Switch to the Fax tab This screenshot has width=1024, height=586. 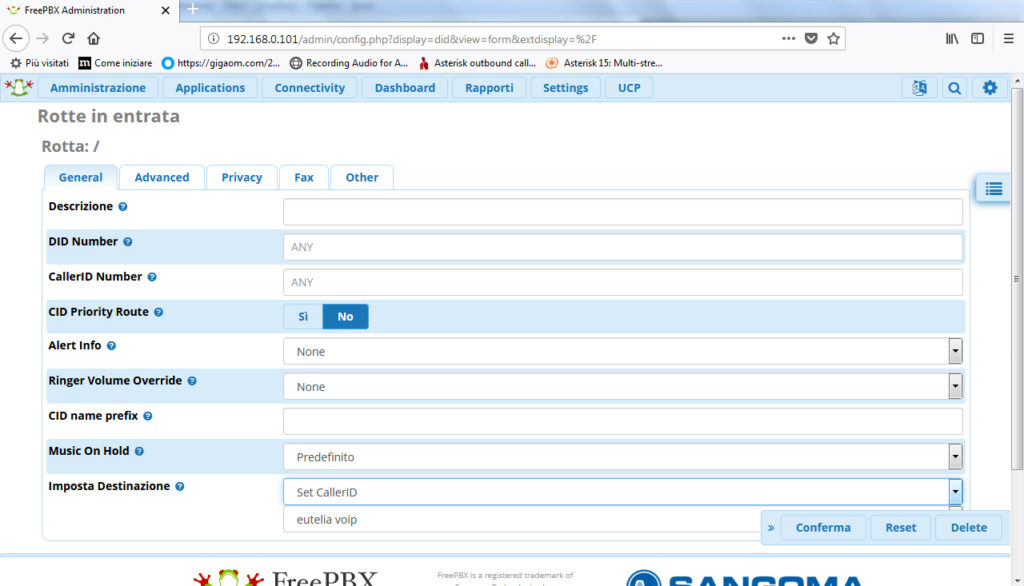[304, 178]
